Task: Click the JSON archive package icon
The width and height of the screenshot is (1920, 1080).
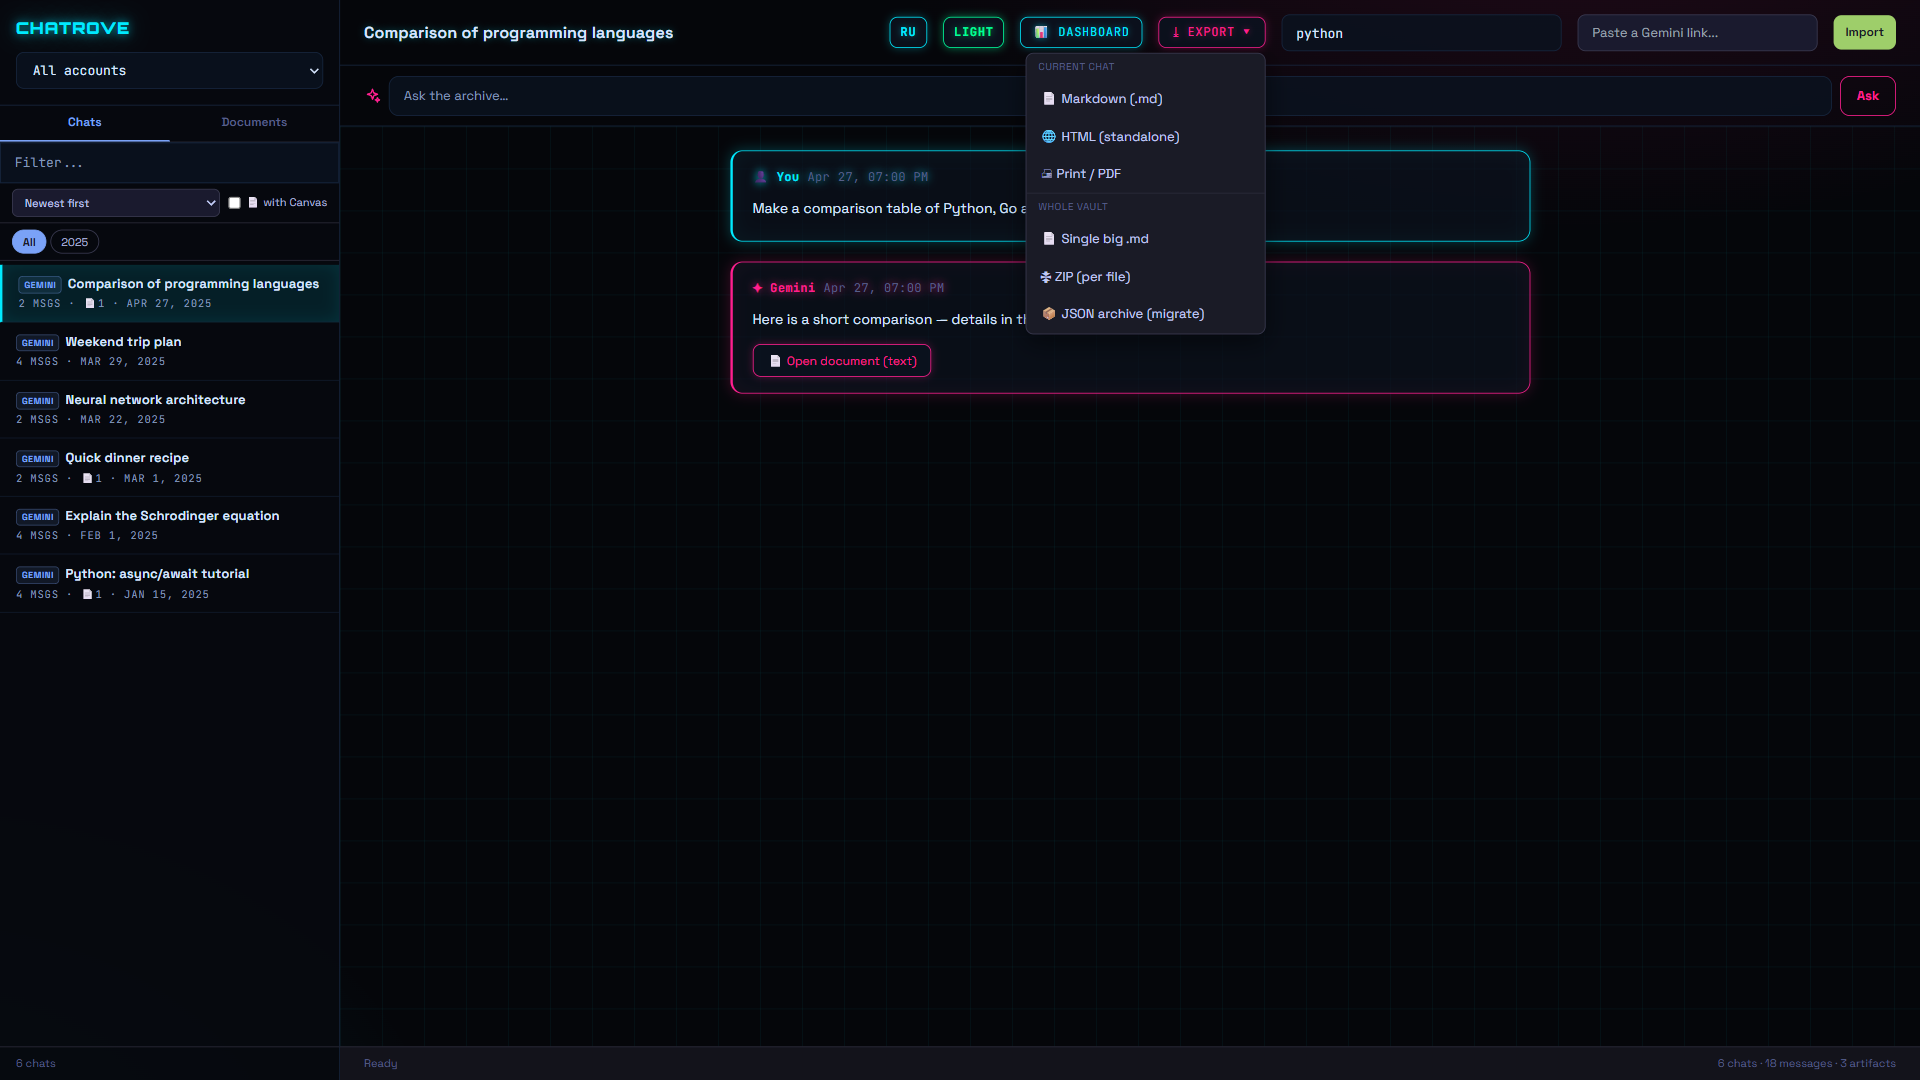Action: point(1049,314)
